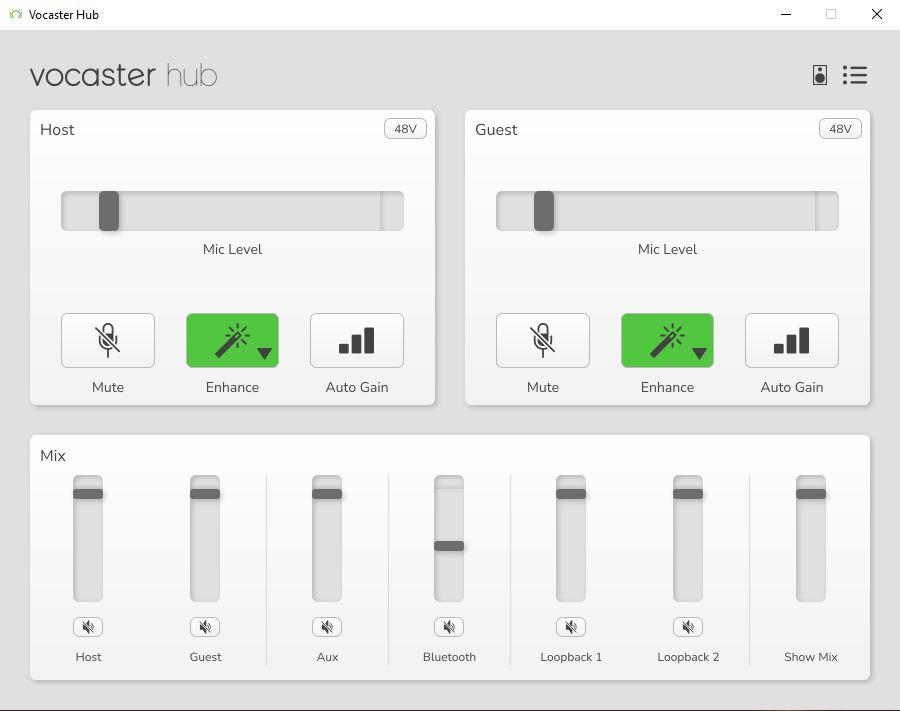The height and width of the screenshot is (711, 900).
Task: Mute the Loopback 2 mix channel
Action: 688,627
